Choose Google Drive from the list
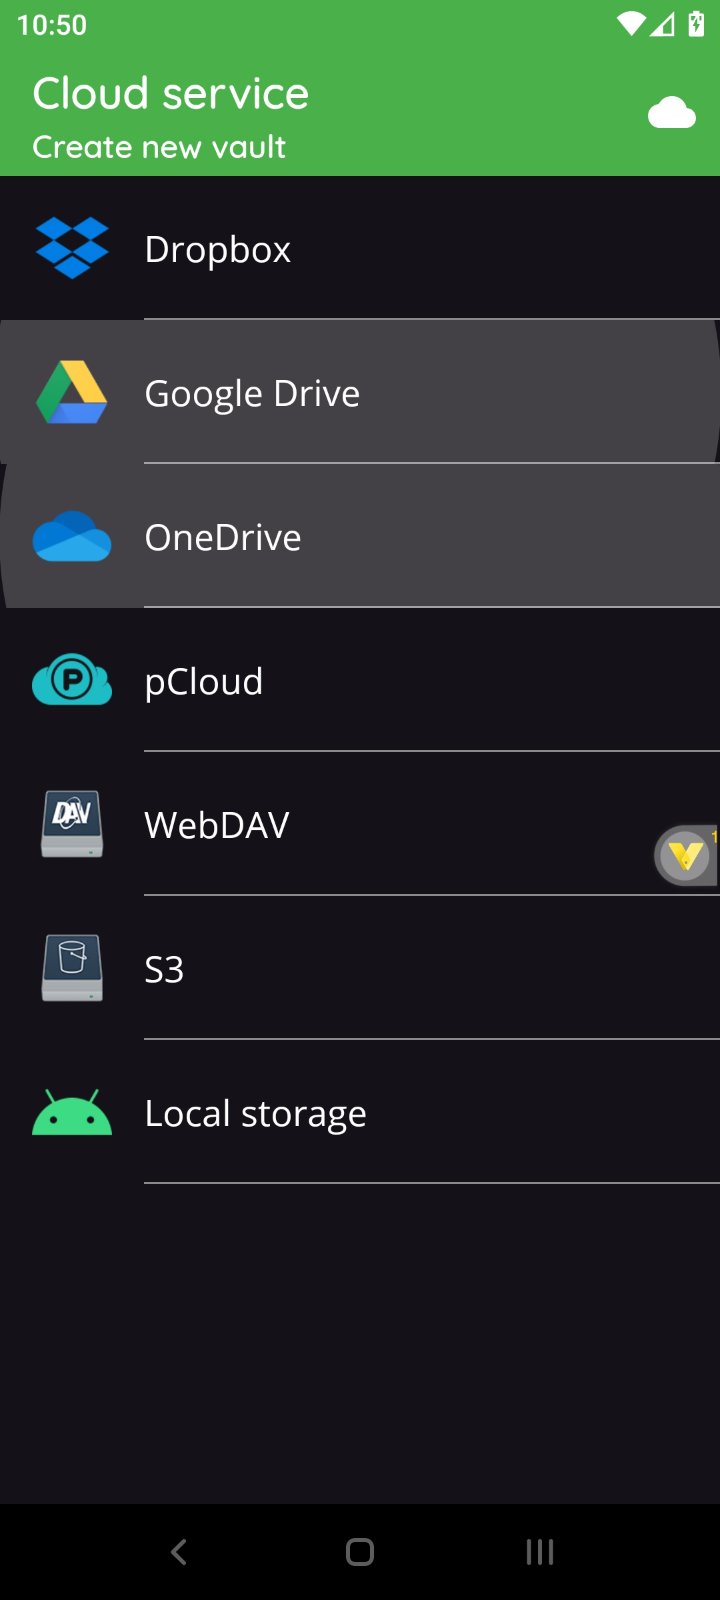Image resolution: width=720 pixels, height=1600 pixels. 252,393
